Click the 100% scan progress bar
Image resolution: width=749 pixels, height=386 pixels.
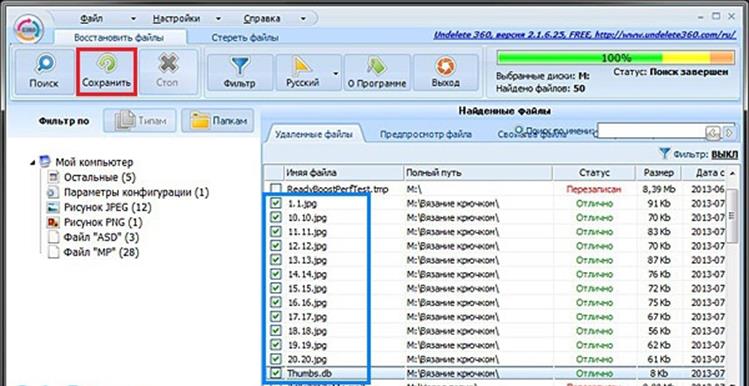pos(615,58)
